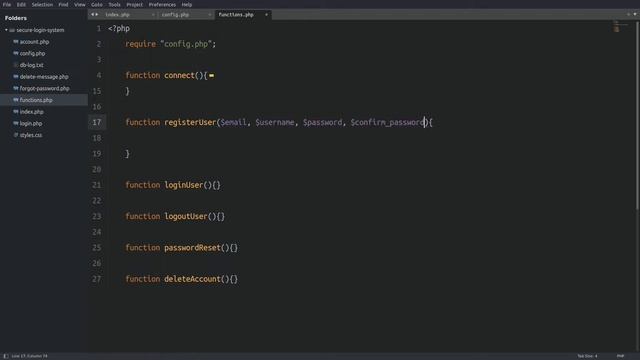Open the Selection menu
This screenshot has width=640, height=360.
point(42,4)
